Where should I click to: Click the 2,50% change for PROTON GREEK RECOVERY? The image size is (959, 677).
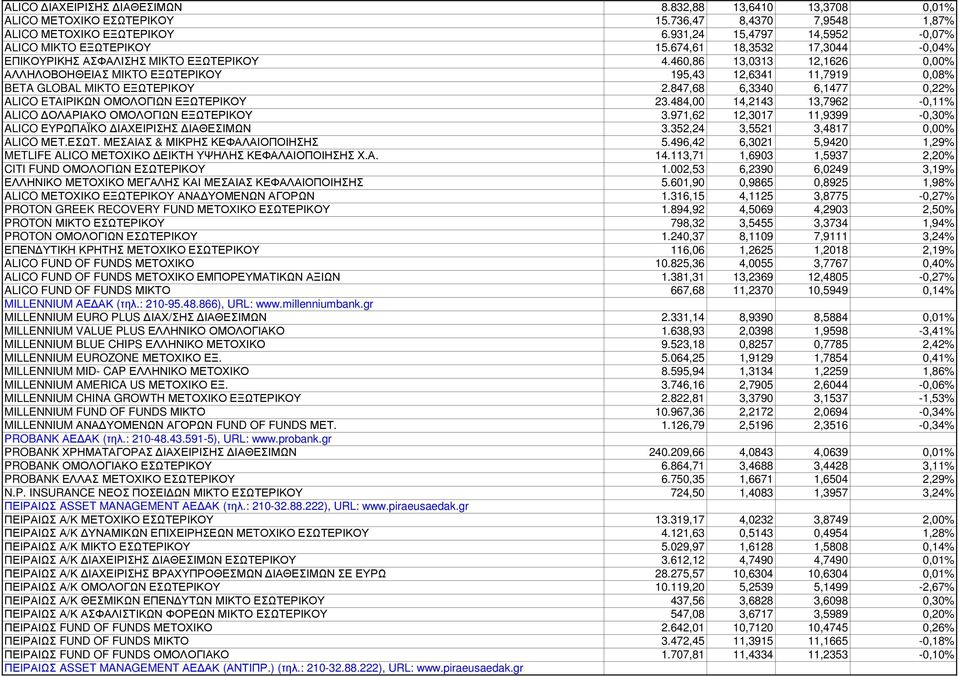[x=938, y=210]
